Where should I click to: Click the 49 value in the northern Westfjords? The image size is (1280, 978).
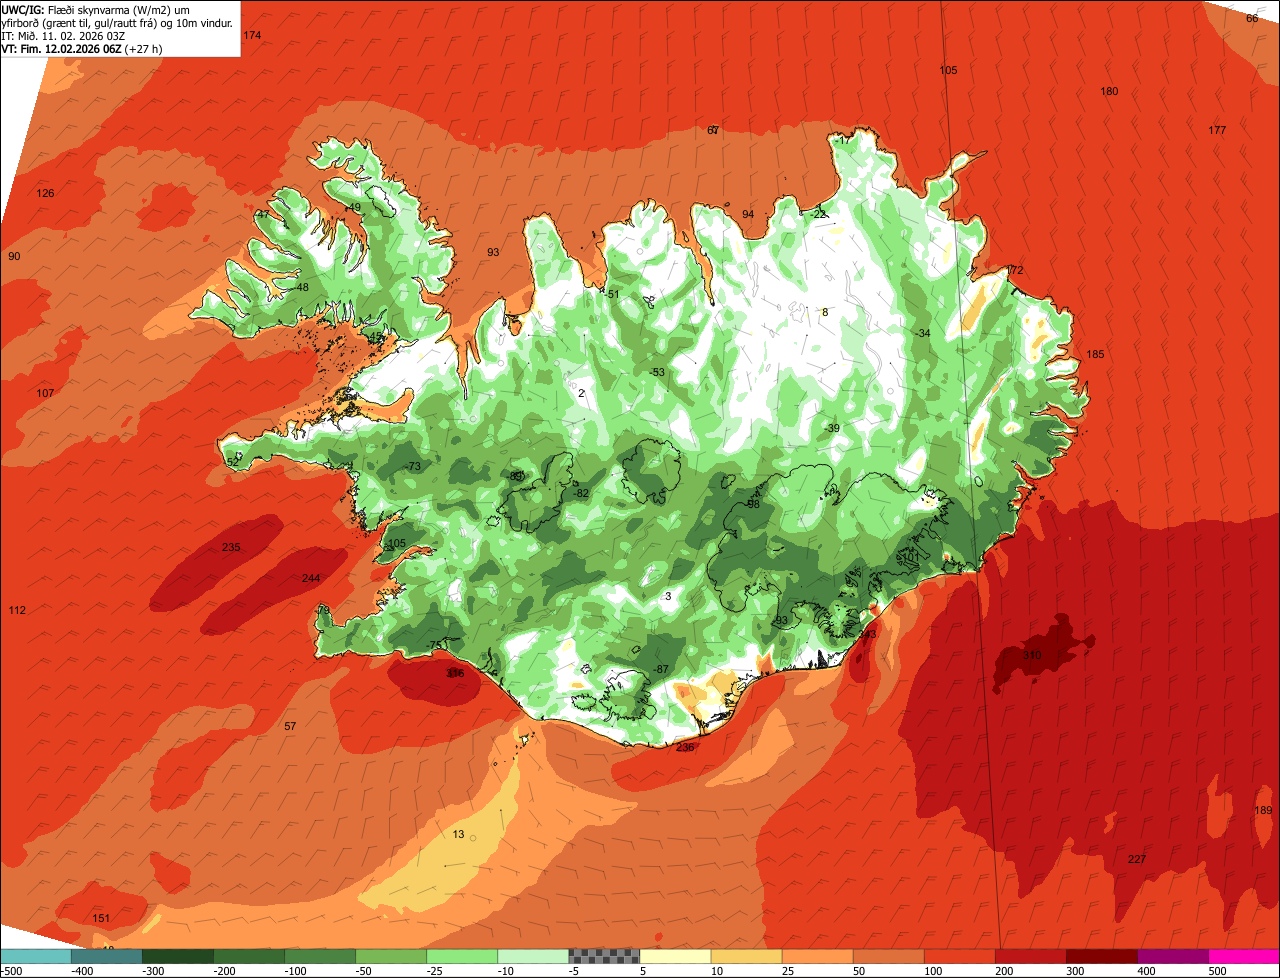tap(354, 207)
